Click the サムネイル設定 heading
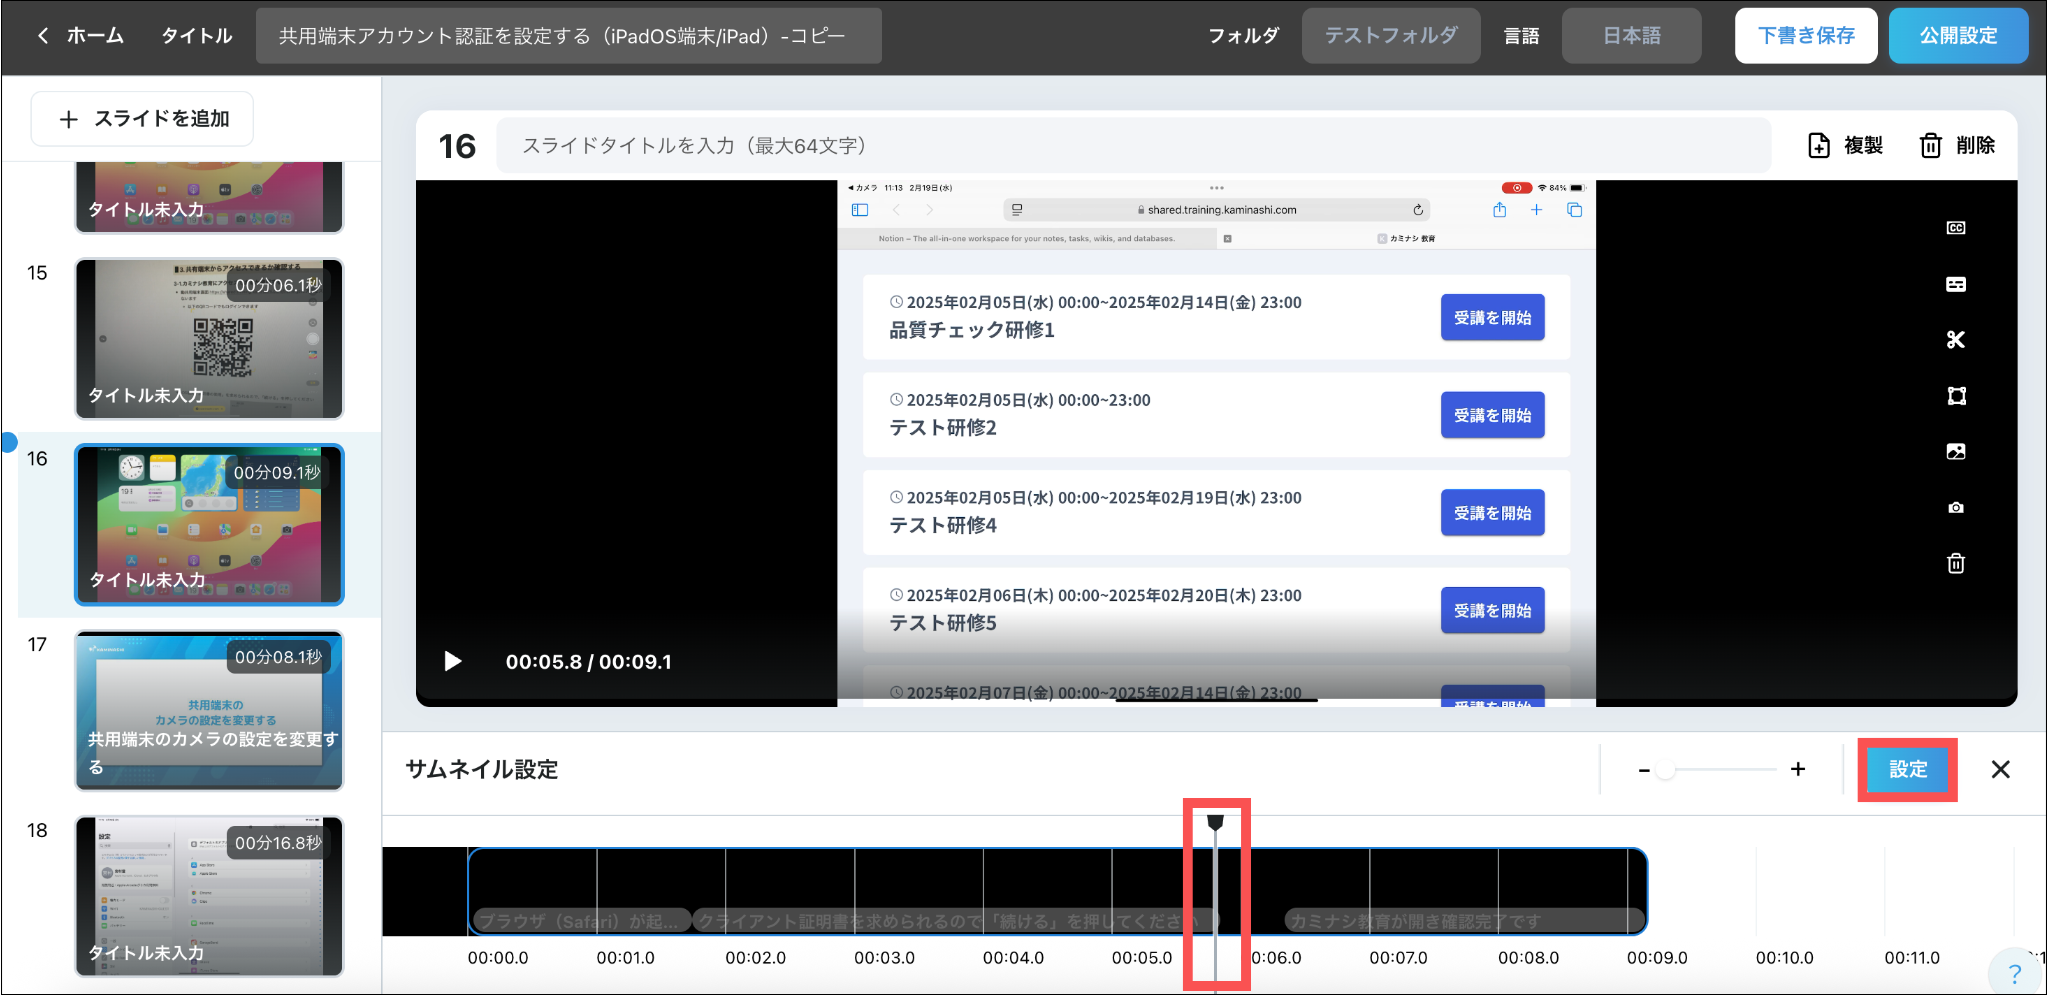The image size is (2048, 995). (481, 769)
